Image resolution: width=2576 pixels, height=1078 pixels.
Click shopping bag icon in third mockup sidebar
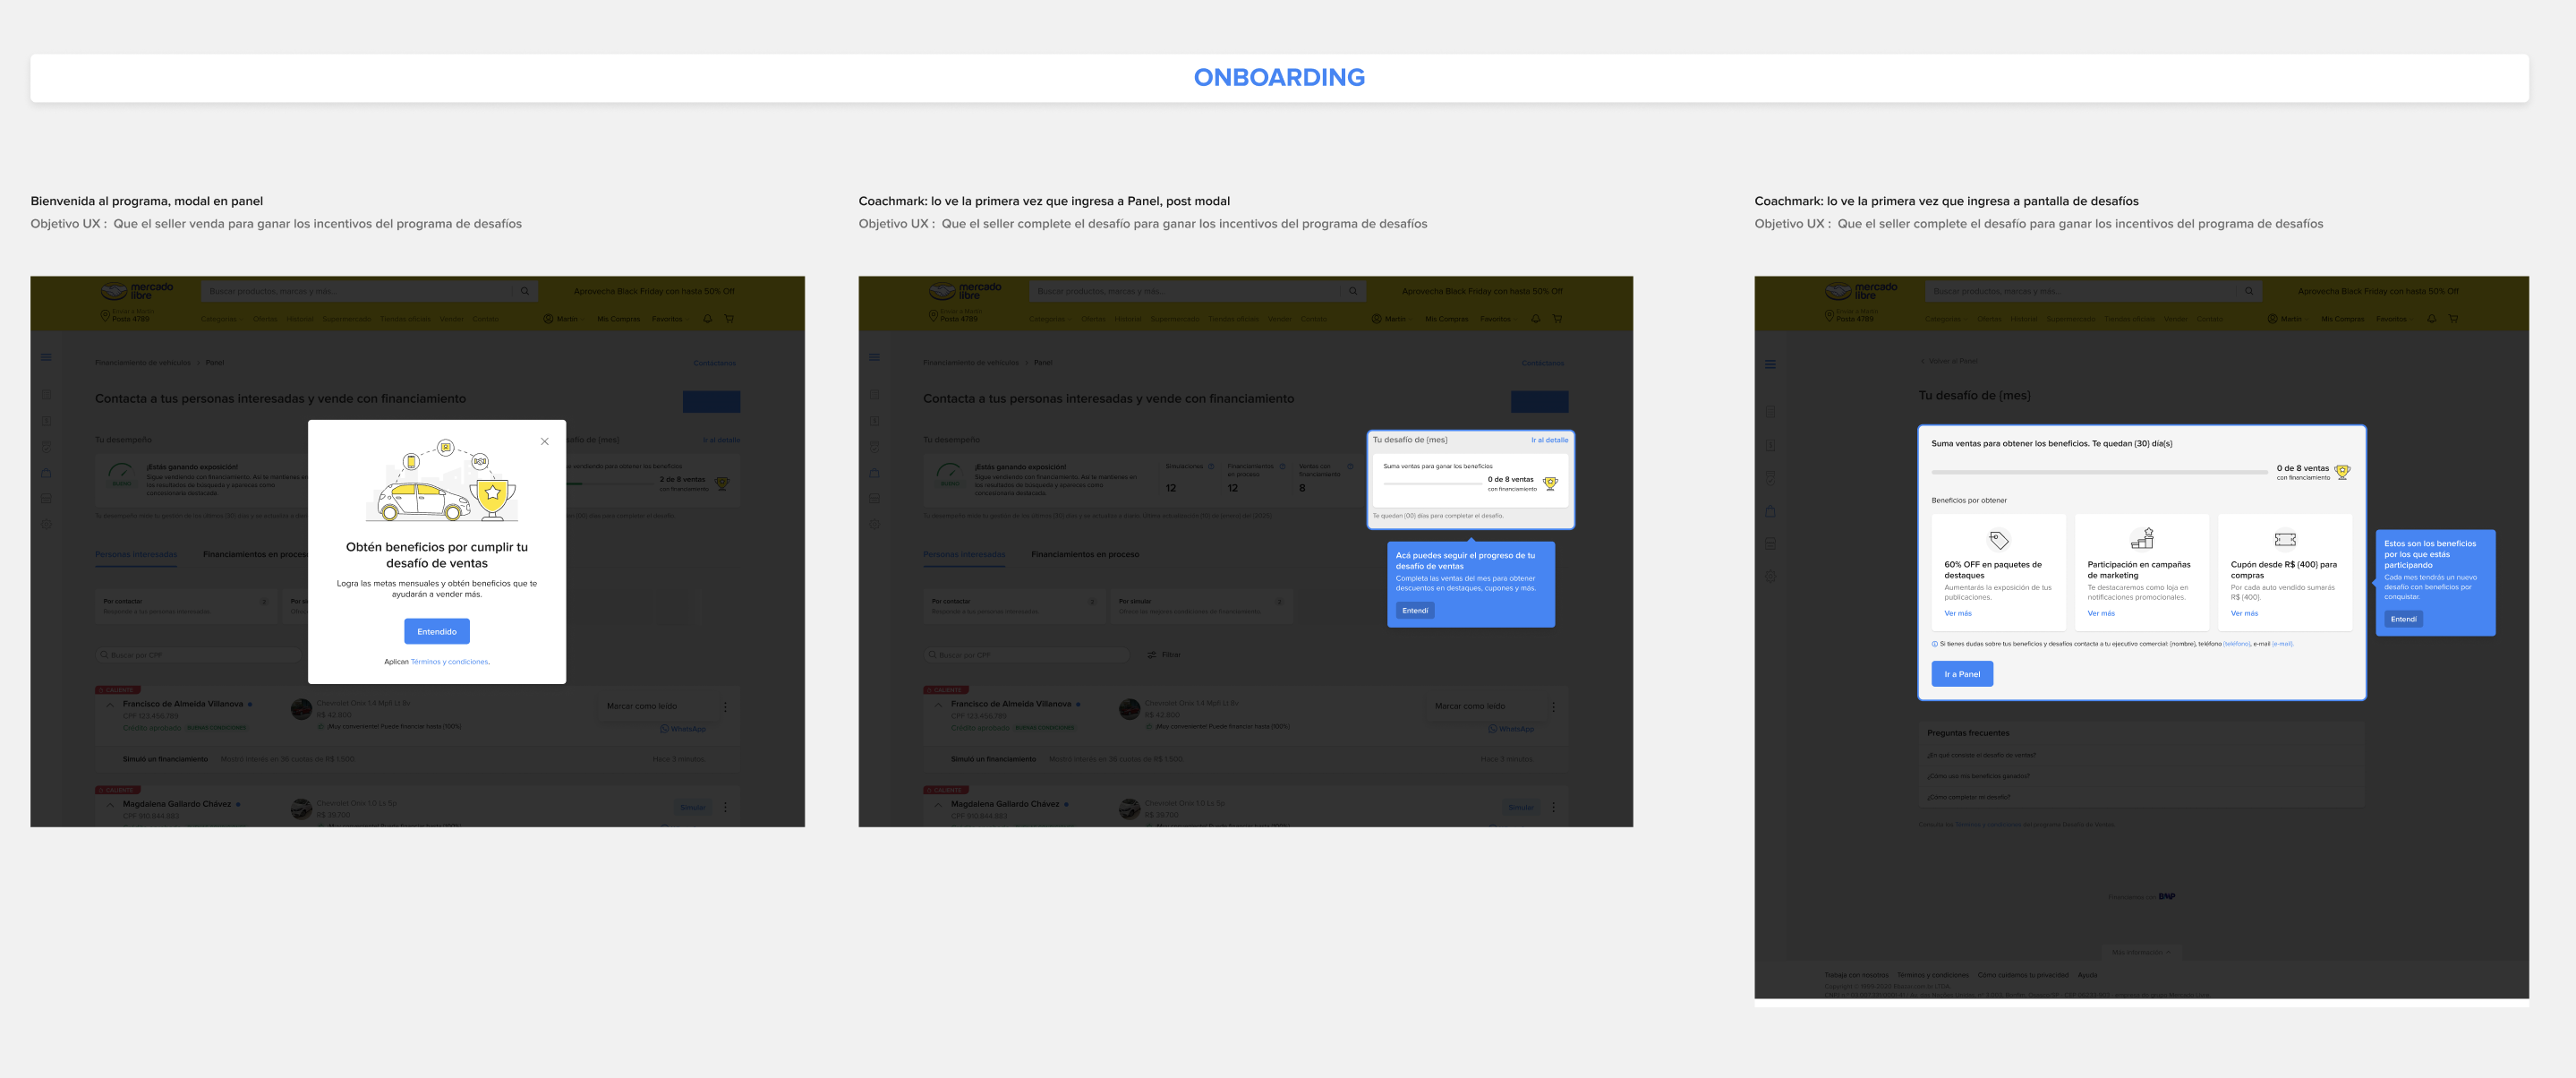[1770, 511]
